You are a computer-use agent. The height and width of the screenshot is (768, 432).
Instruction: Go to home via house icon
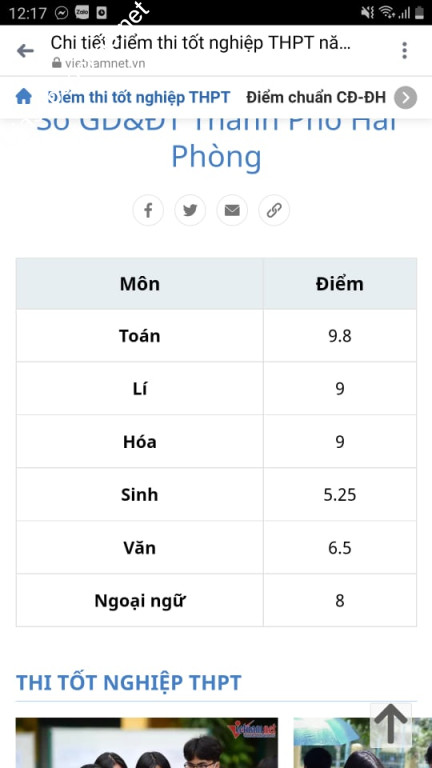(x=24, y=96)
